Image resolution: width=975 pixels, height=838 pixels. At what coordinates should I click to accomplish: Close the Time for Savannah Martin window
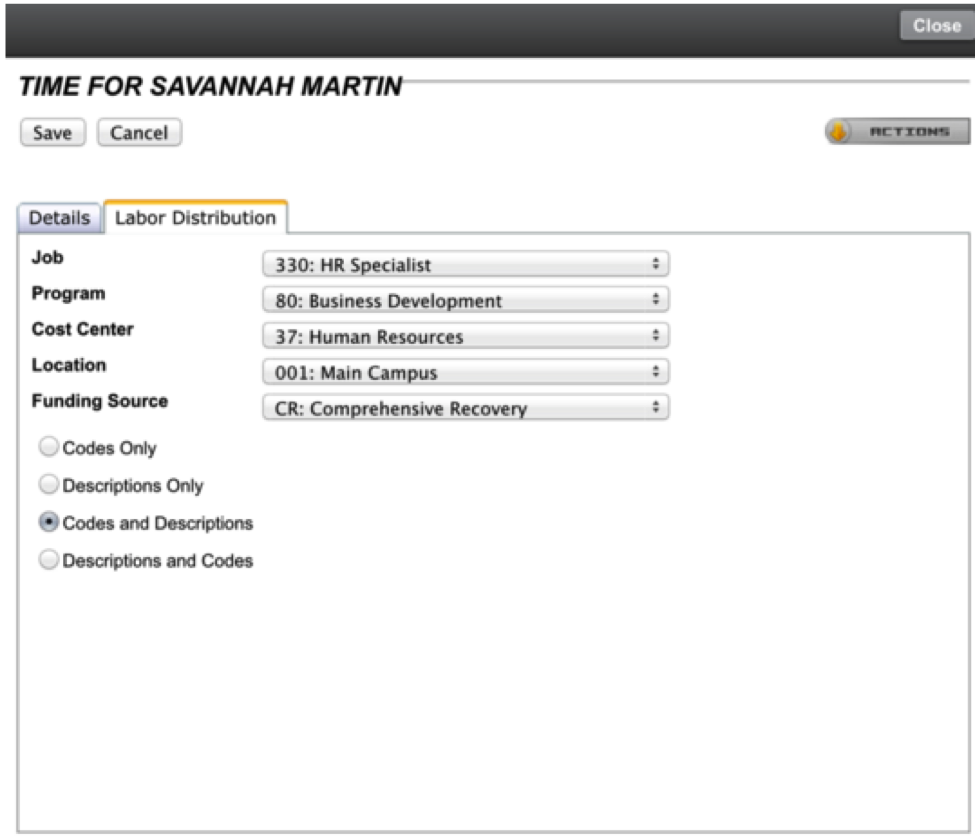point(936,26)
